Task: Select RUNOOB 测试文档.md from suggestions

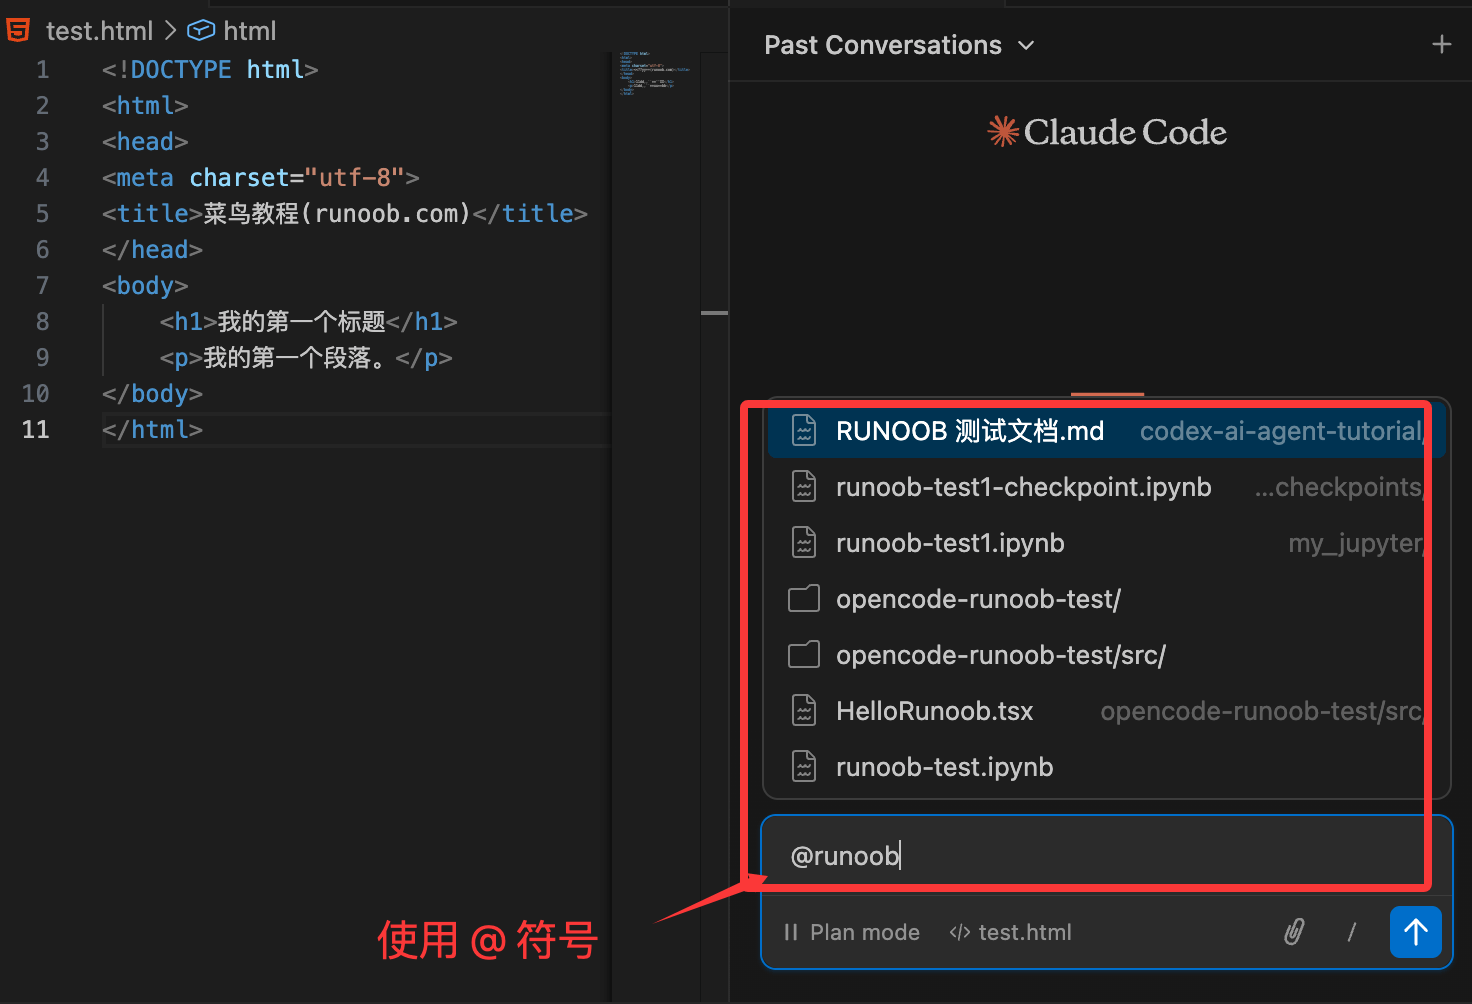Action: (969, 431)
